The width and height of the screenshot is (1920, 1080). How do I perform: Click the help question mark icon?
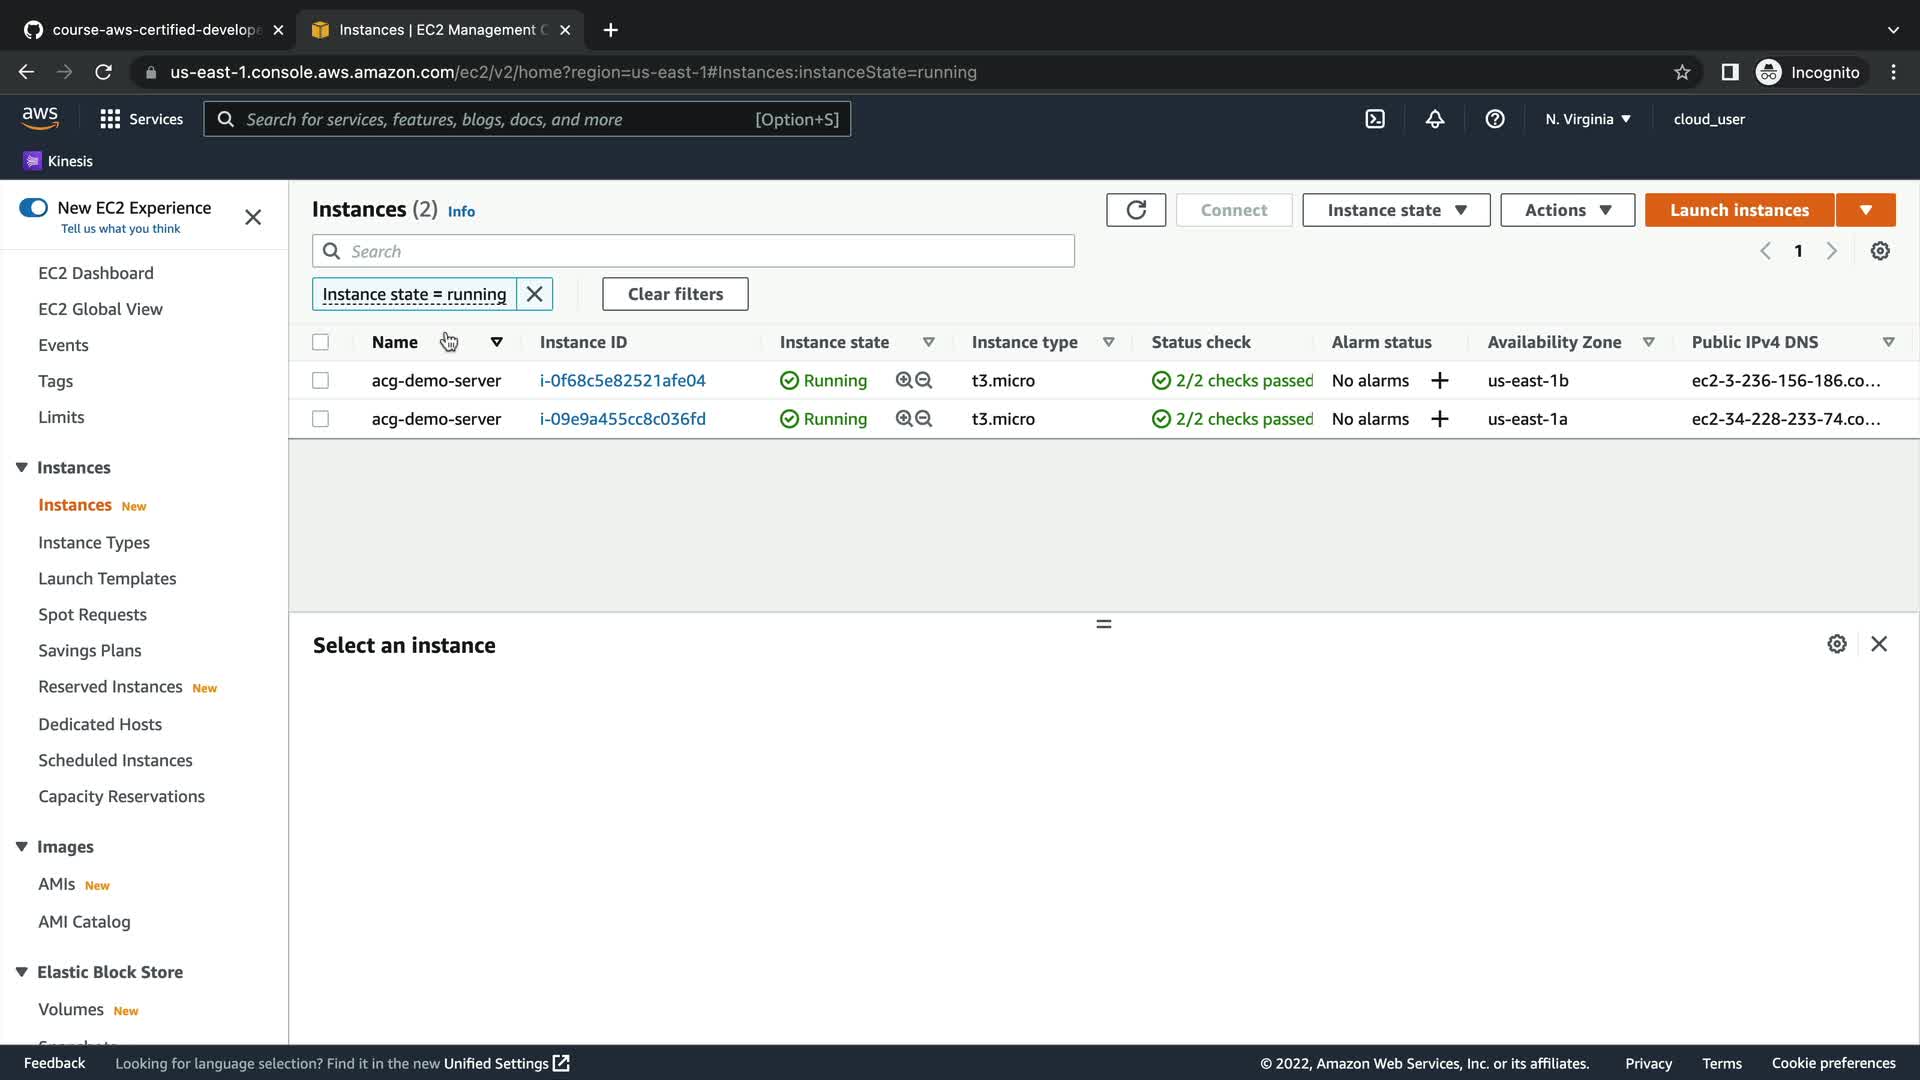point(1495,119)
